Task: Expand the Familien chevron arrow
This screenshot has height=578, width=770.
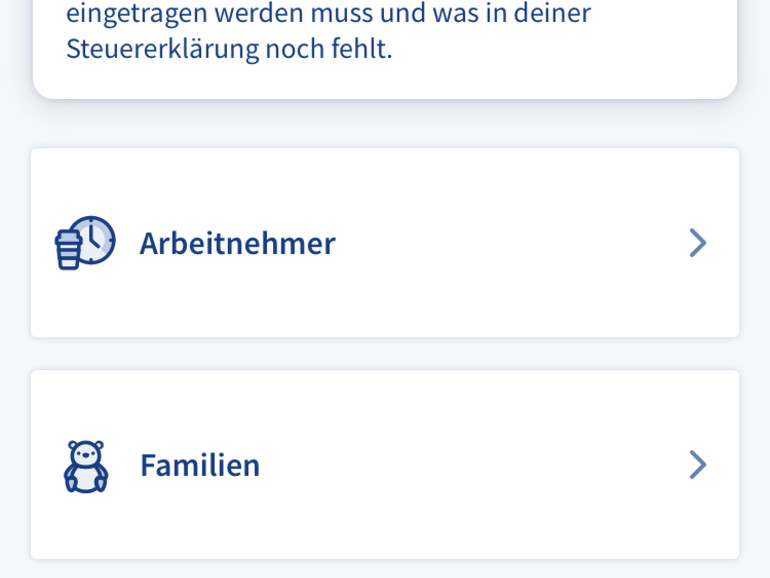Action: [697, 465]
